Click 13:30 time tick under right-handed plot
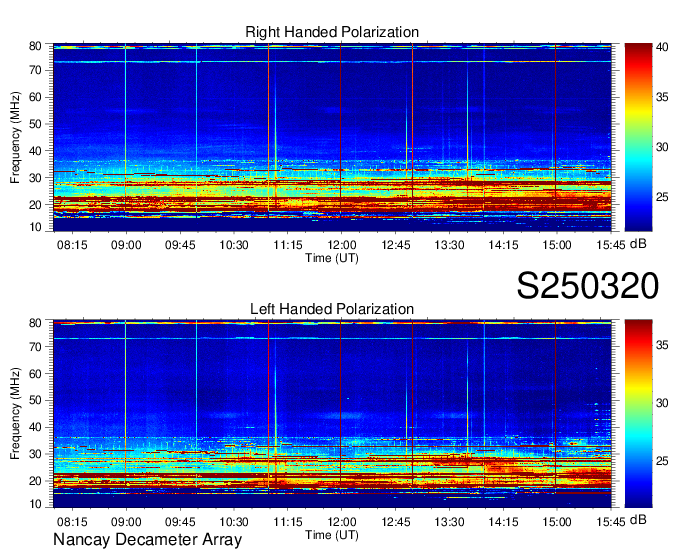Viewport: 680px width, 552px height. click(449, 245)
